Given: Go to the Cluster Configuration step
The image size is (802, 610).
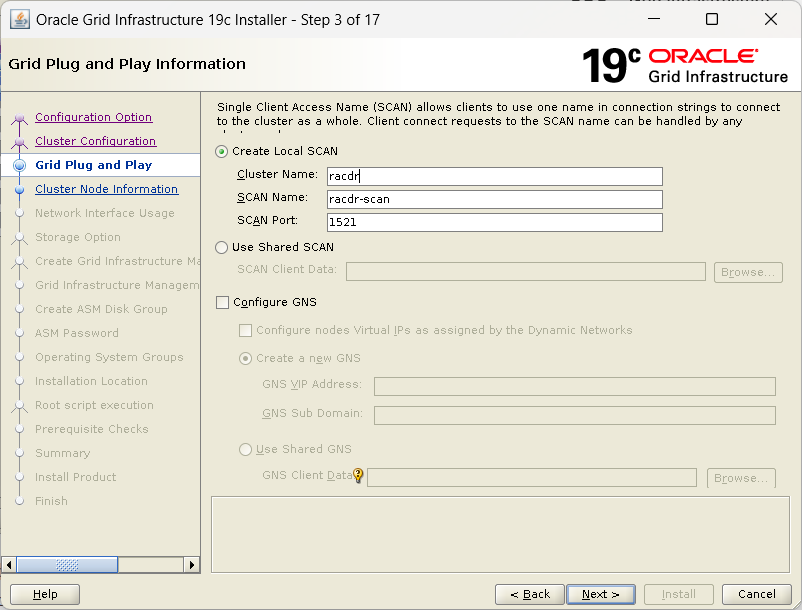Looking at the screenshot, I should [96, 141].
